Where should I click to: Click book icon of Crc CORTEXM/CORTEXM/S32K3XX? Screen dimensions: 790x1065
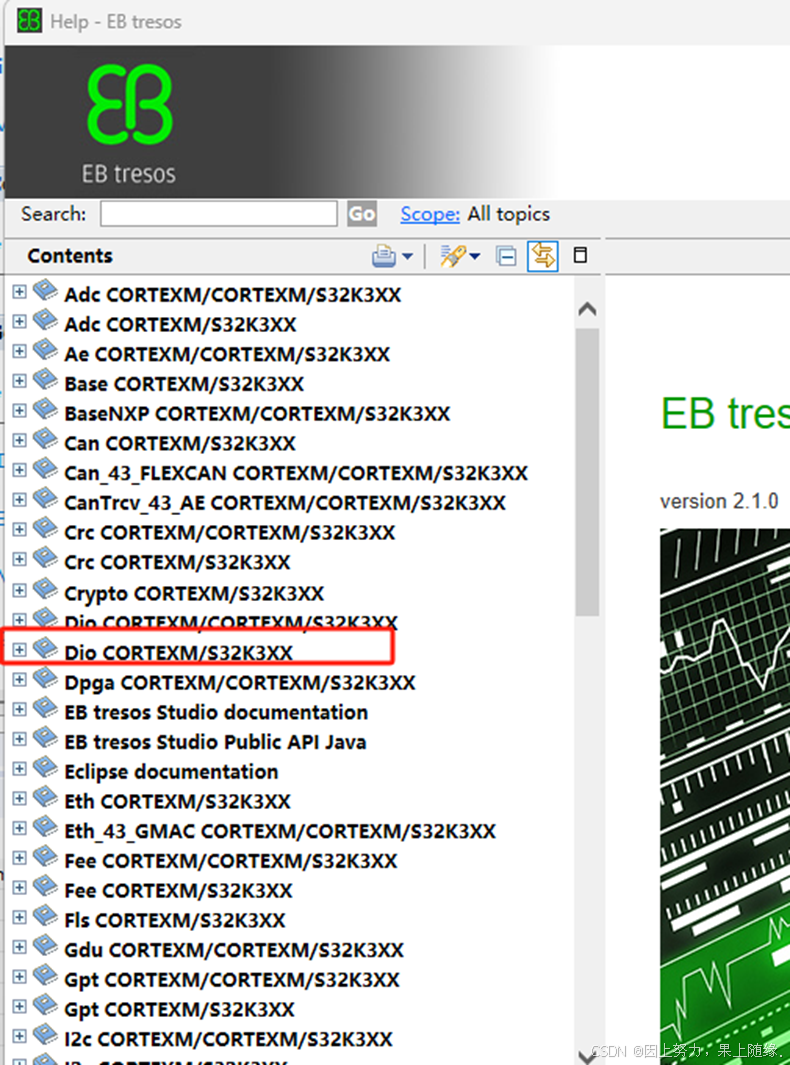click(46, 528)
